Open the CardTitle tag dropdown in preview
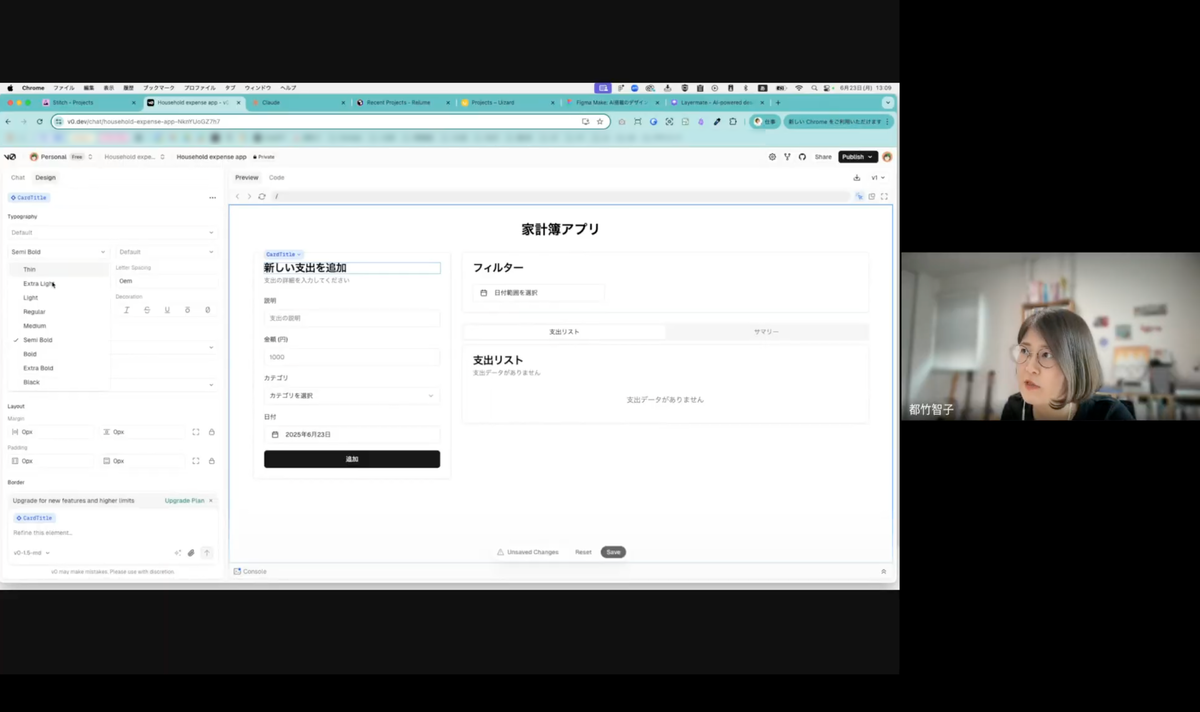Viewport: 1200px width, 712px height. 283,255
